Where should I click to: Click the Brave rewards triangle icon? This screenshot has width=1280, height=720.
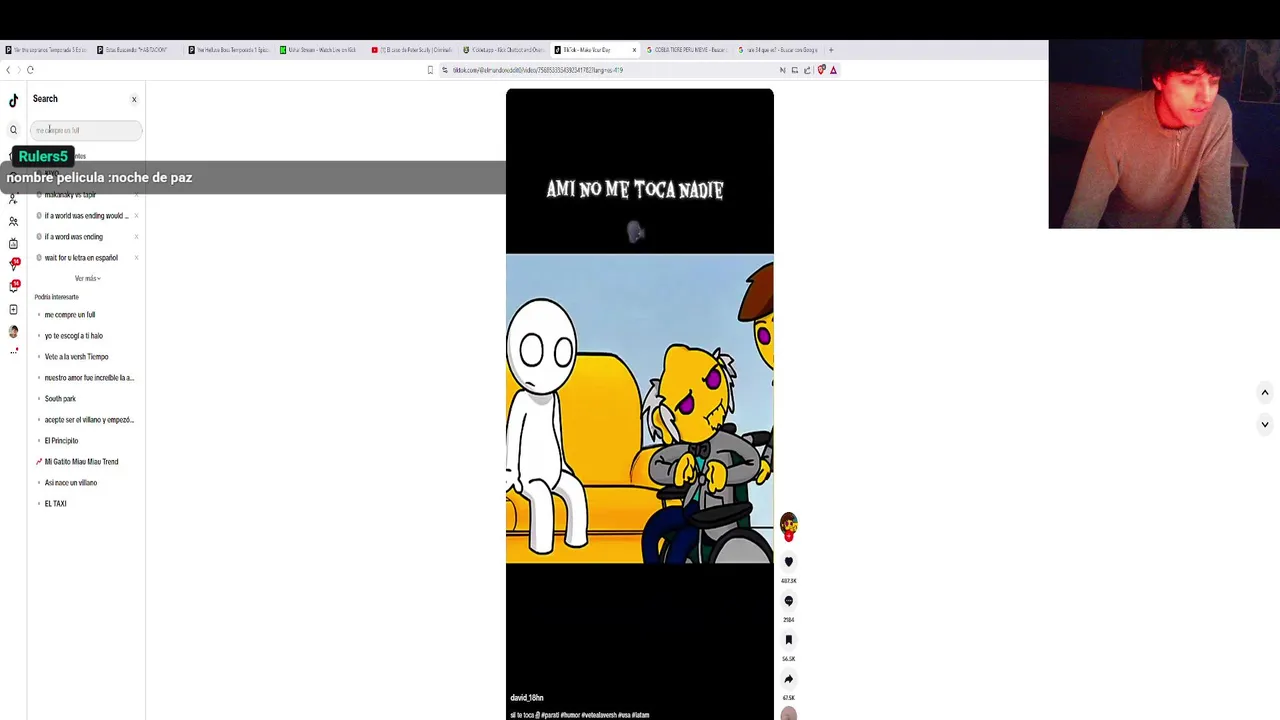click(x=833, y=70)
